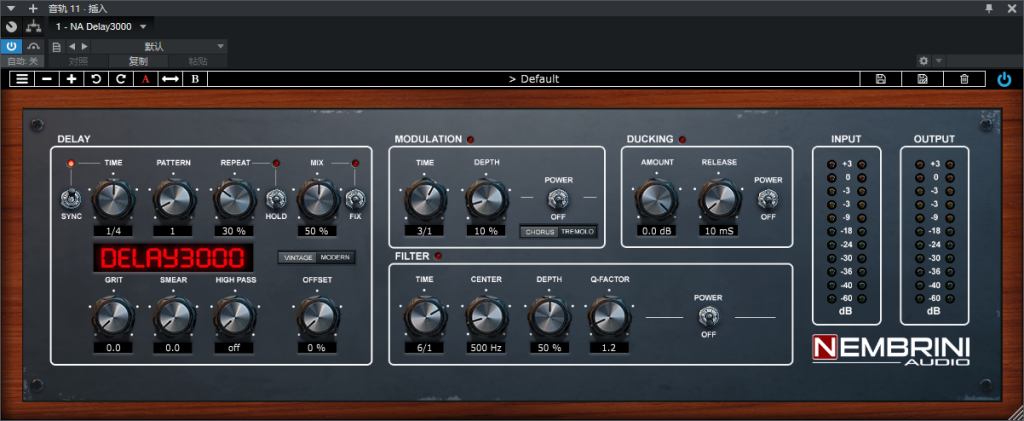
Task: Open the preset document icon
Action: pyautogui.click(x=57, y=46)
